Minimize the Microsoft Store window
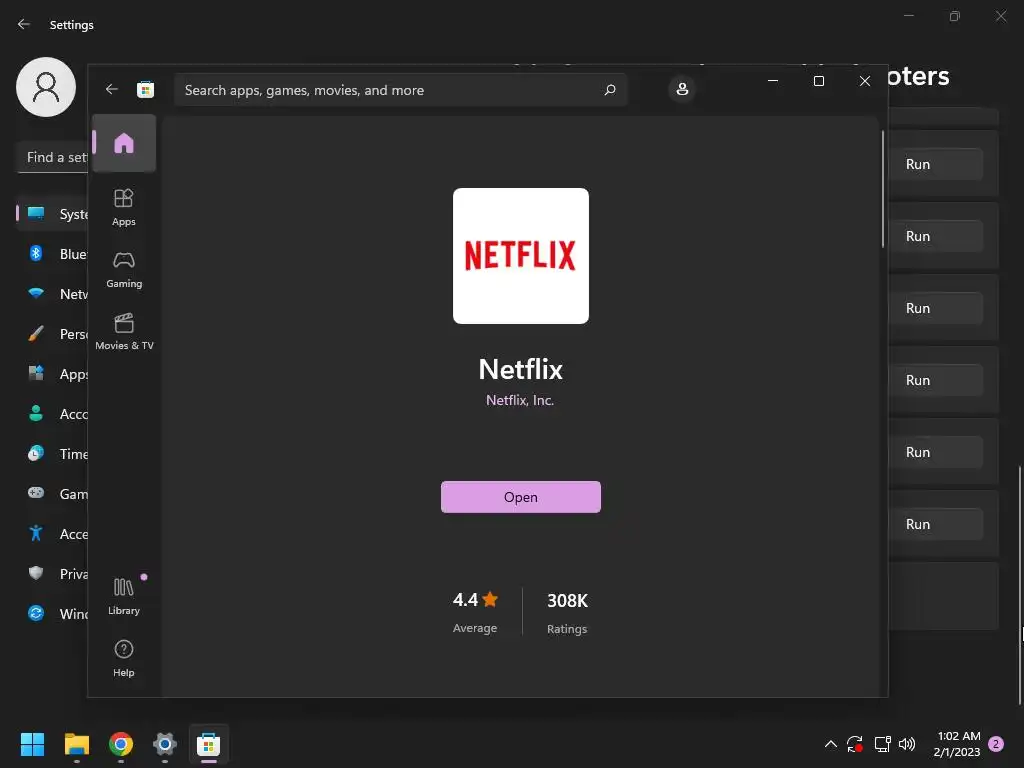 773,81
